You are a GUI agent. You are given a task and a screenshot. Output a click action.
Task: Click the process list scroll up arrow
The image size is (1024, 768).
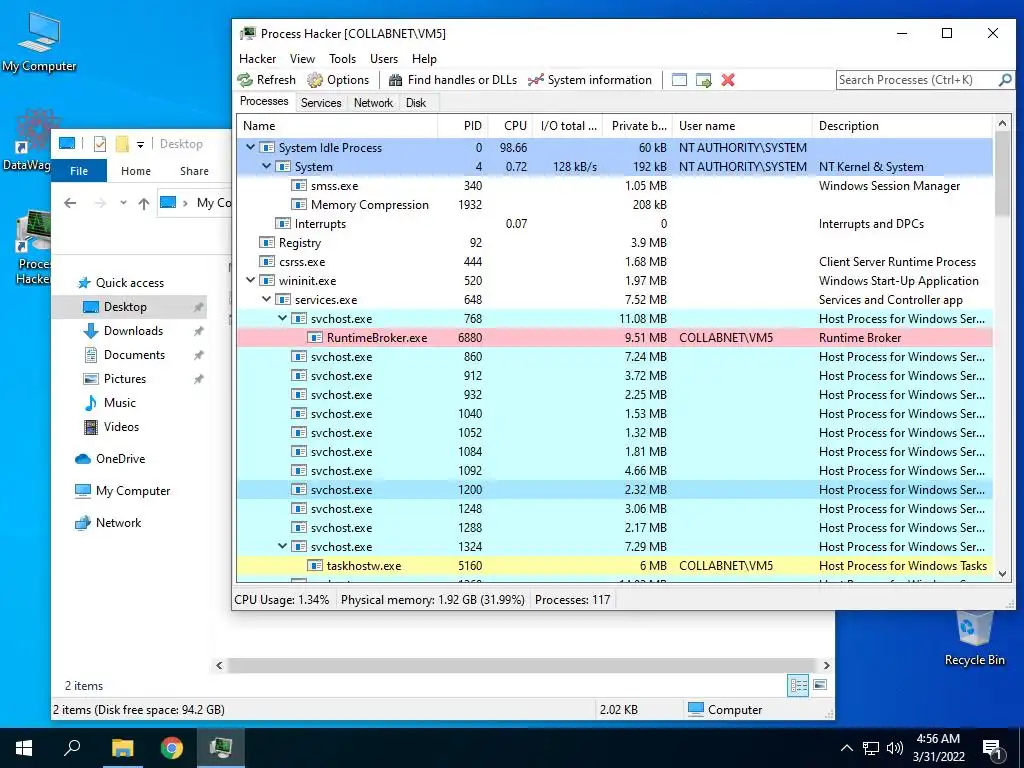[1003, 123]
